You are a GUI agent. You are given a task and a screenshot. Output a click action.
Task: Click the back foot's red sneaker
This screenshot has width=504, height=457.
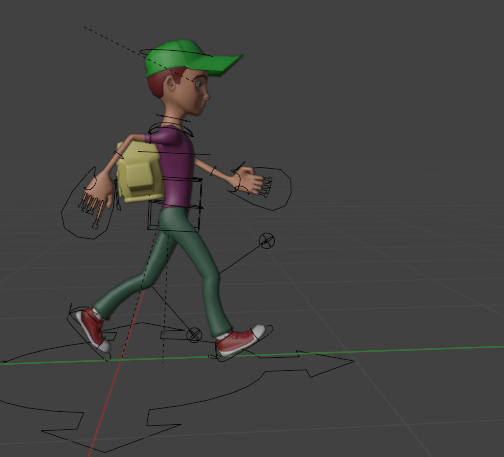point(92,329)
